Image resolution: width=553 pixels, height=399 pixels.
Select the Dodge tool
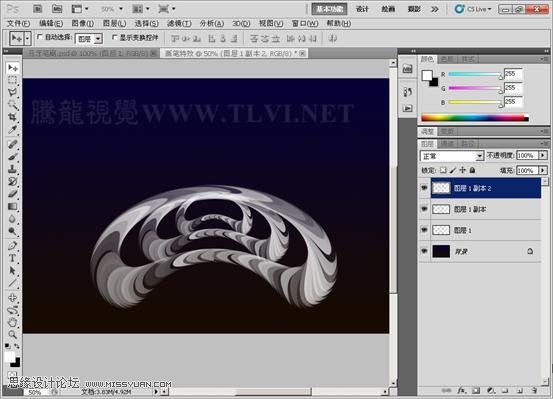click(x=13, y=231)
